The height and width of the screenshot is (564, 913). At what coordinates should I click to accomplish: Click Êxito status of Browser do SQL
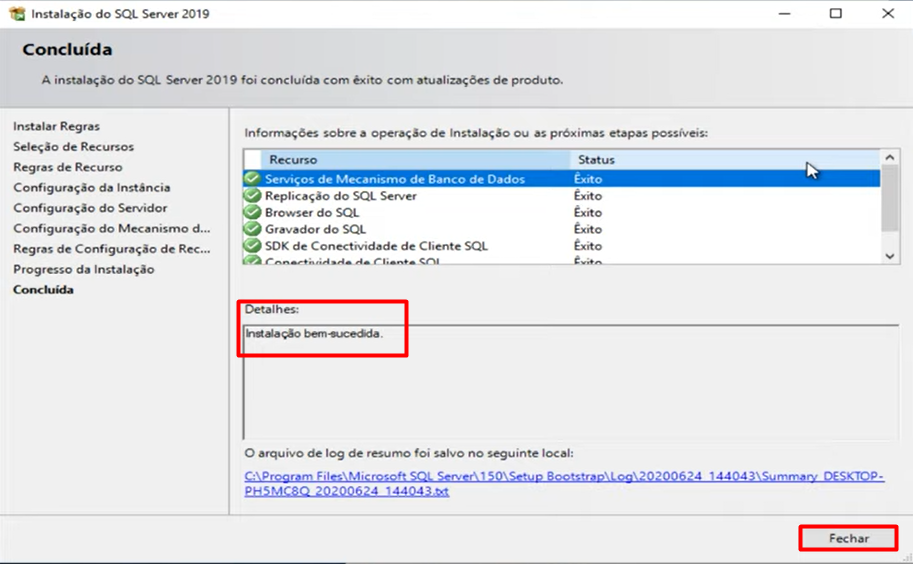588,212
